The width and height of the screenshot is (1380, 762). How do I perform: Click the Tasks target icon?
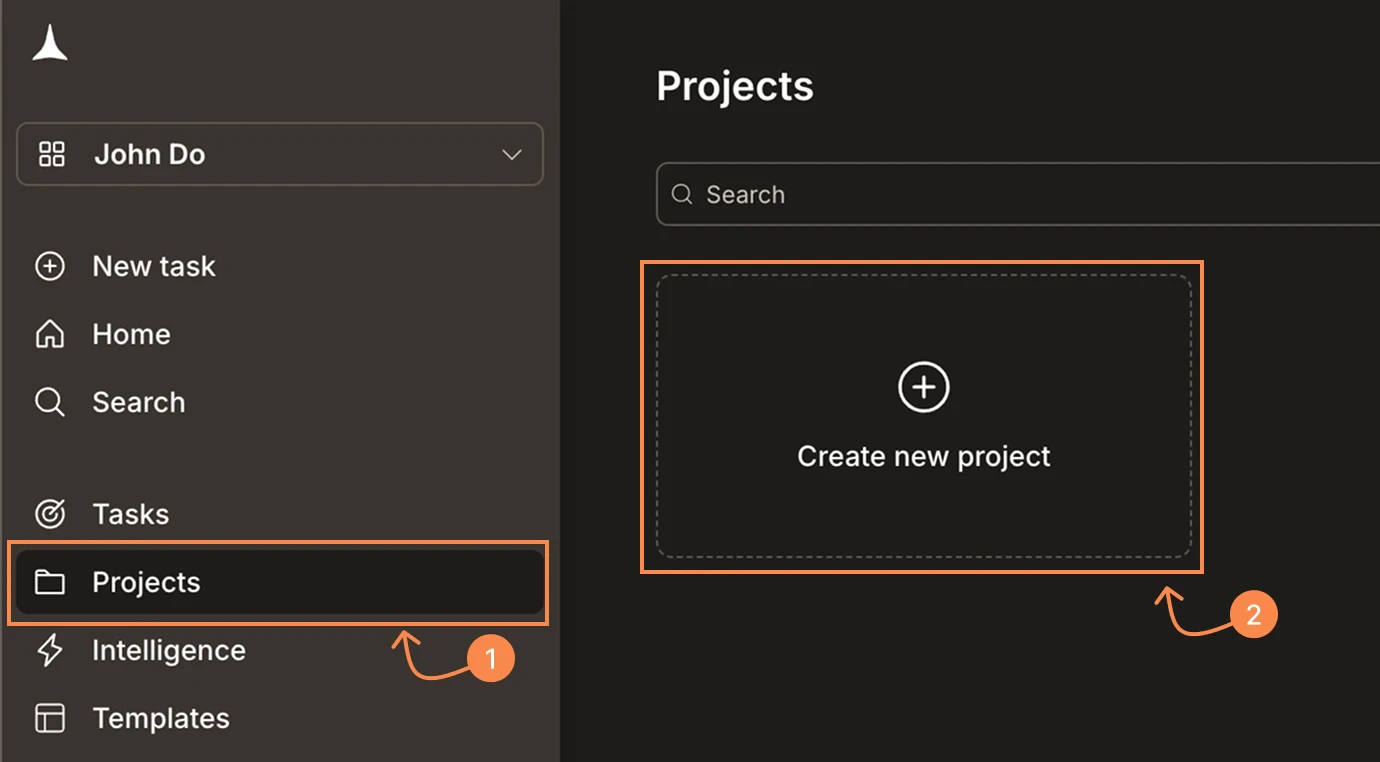click(x=49, y=514)
